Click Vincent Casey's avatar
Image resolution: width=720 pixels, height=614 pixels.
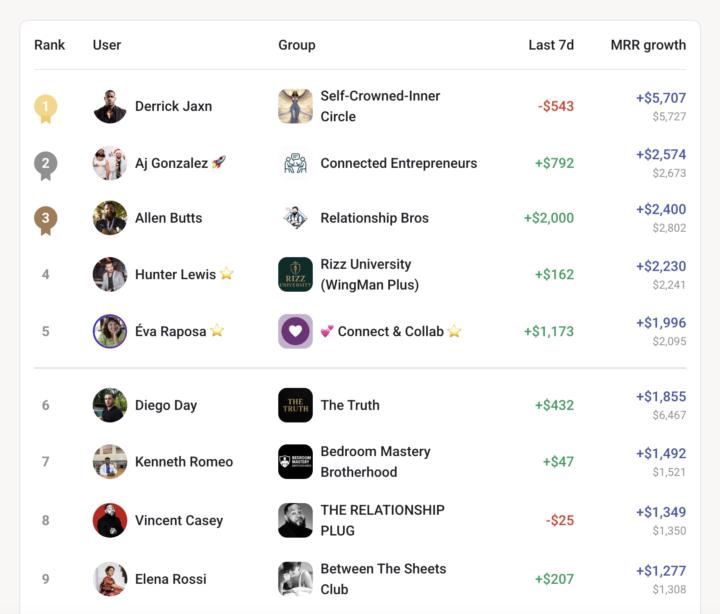110,520
